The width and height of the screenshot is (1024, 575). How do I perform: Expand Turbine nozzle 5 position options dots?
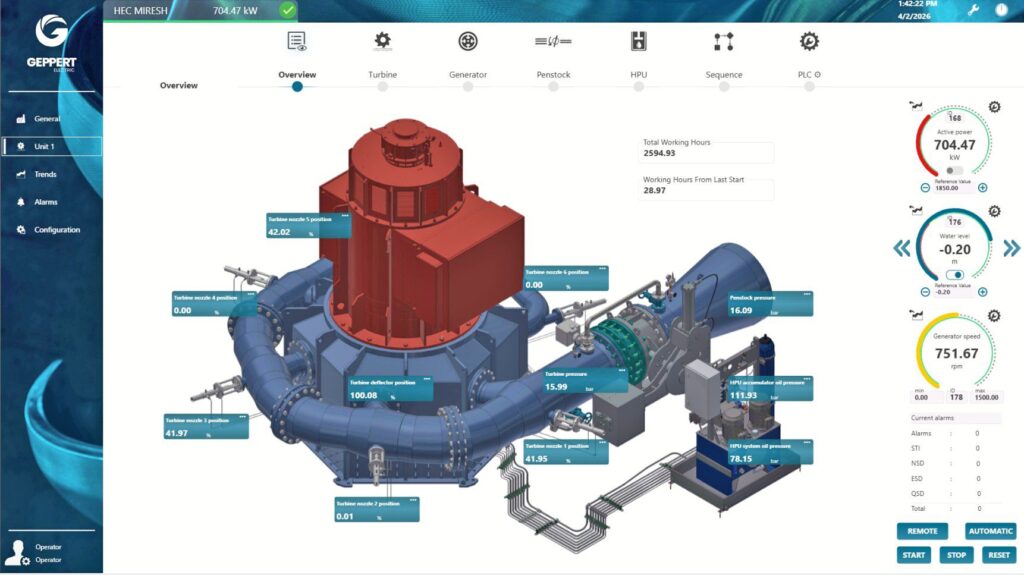click(345, 216)
